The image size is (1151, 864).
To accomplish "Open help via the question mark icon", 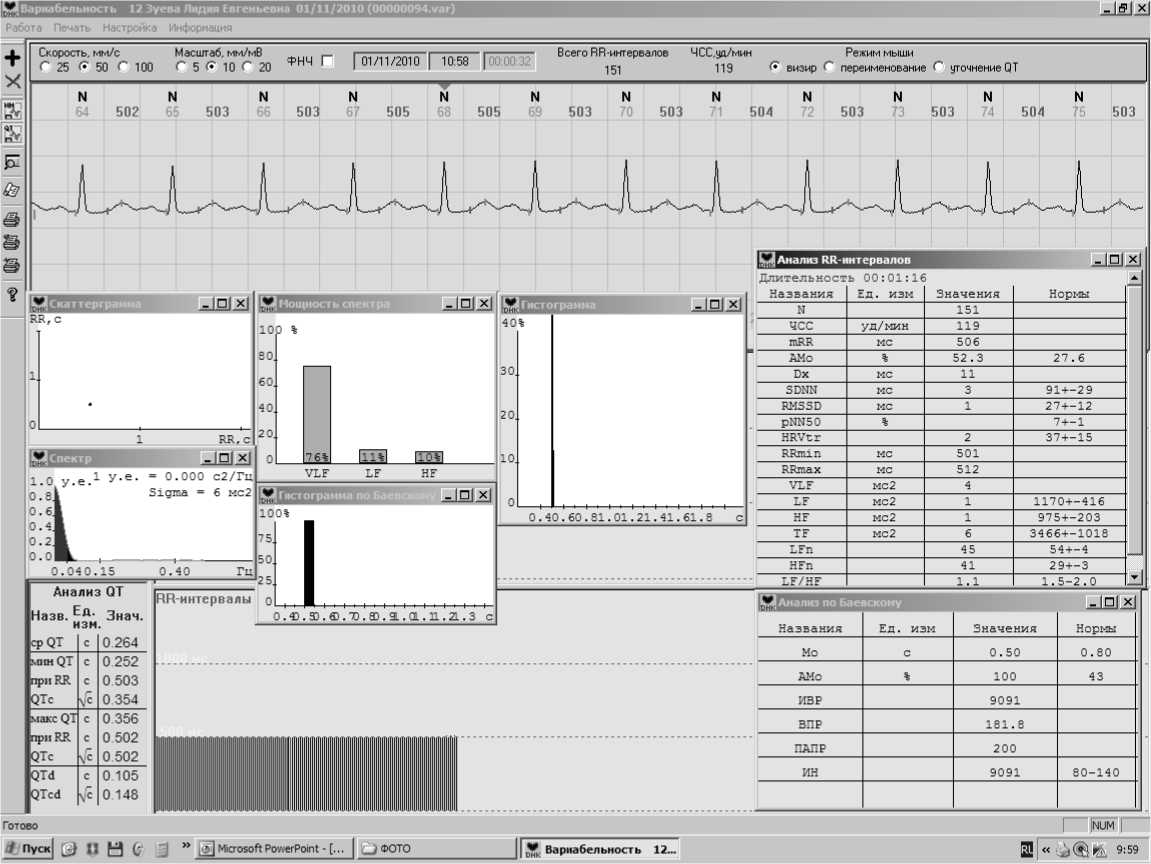I will pos(12,294).
